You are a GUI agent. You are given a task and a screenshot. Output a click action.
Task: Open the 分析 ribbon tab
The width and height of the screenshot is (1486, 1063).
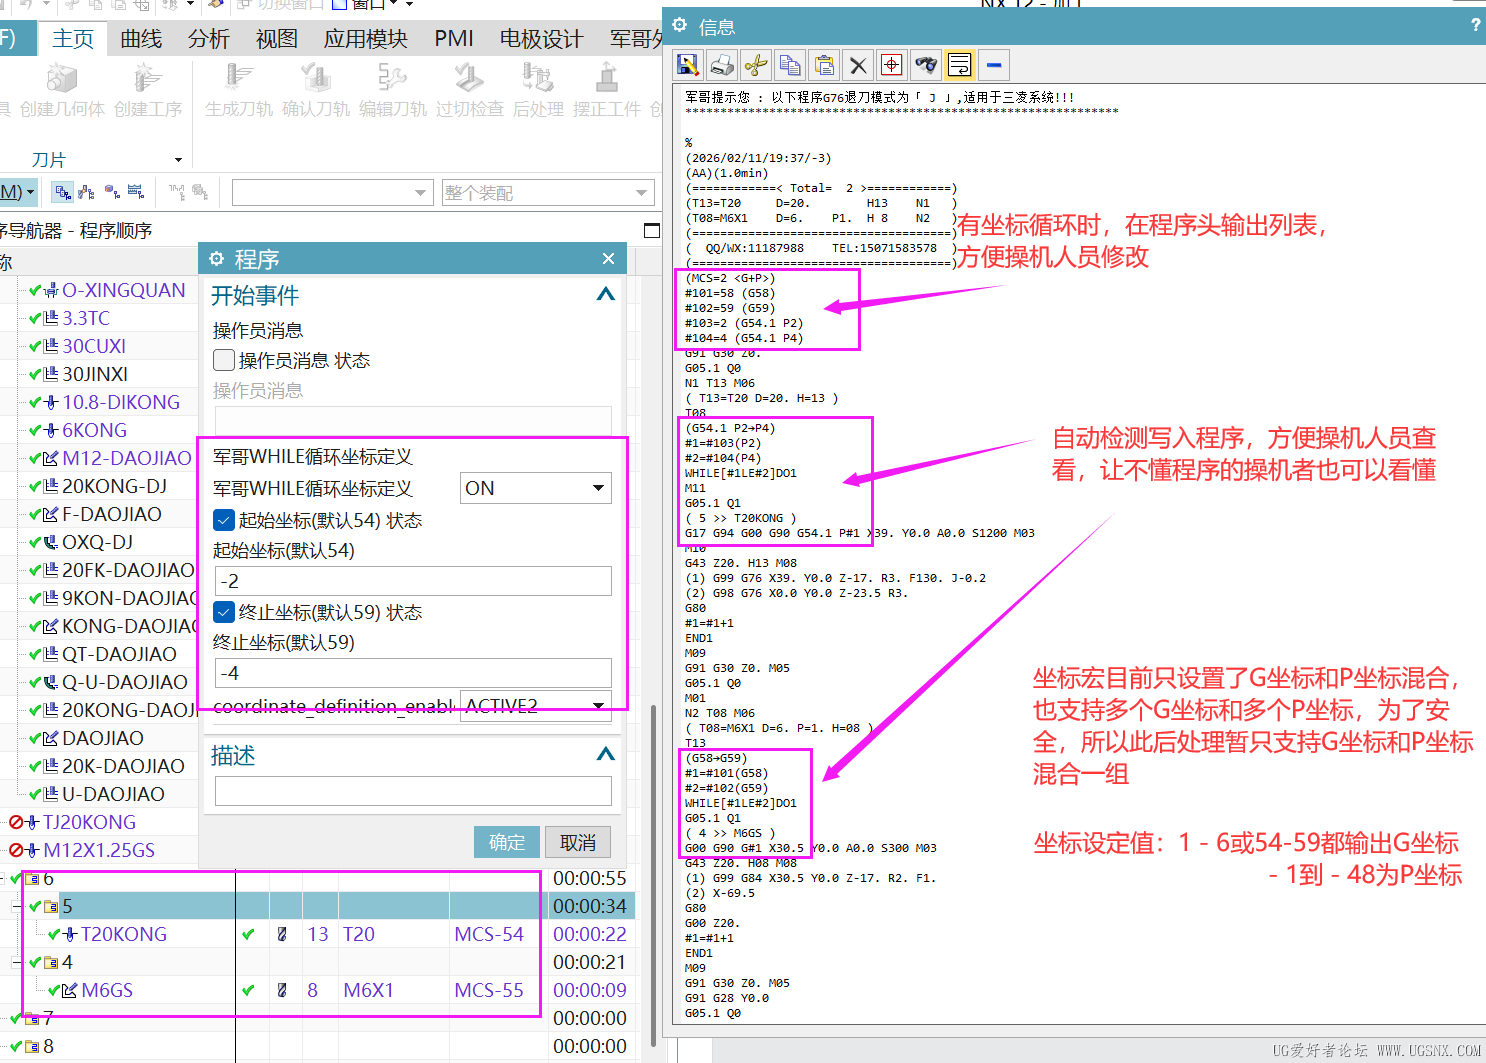209,39
